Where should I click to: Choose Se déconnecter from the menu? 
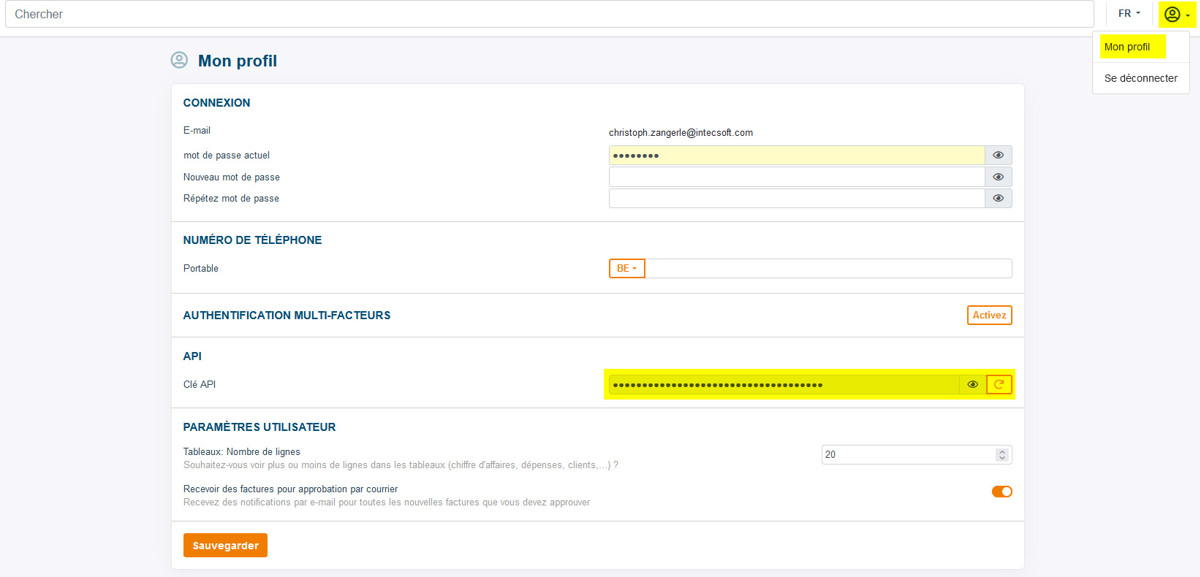point(1141,78)
